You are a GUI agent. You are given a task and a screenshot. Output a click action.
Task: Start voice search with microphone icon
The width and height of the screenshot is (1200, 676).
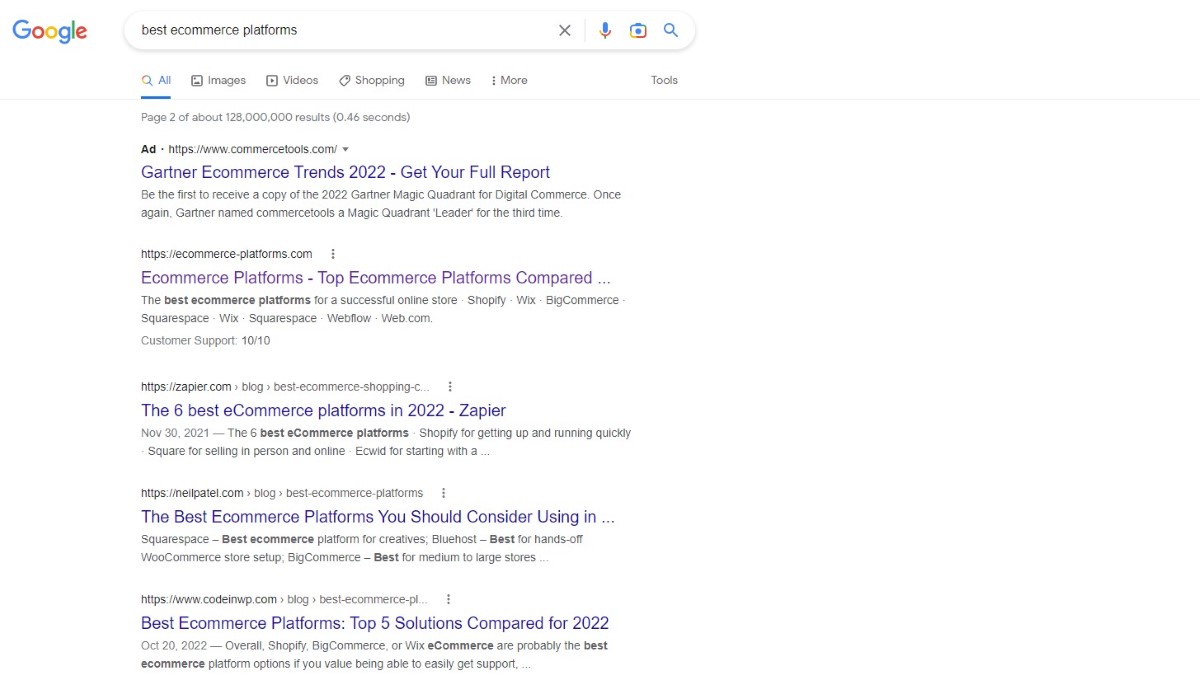click(605, 30)
